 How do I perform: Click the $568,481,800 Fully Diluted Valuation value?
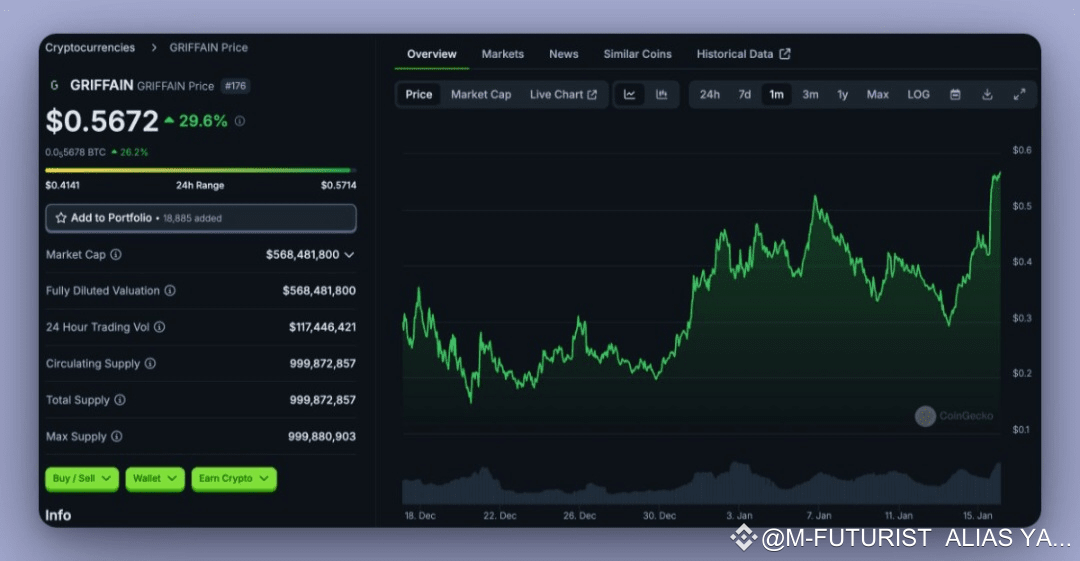[x=319, y=291]
